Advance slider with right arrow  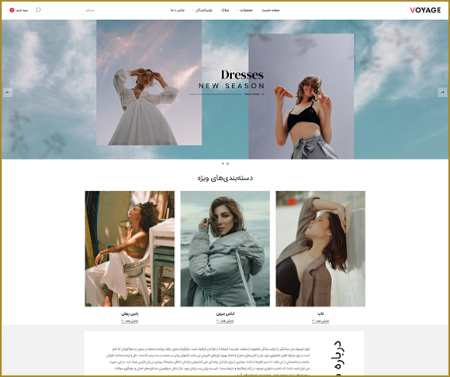coord(442,92)
